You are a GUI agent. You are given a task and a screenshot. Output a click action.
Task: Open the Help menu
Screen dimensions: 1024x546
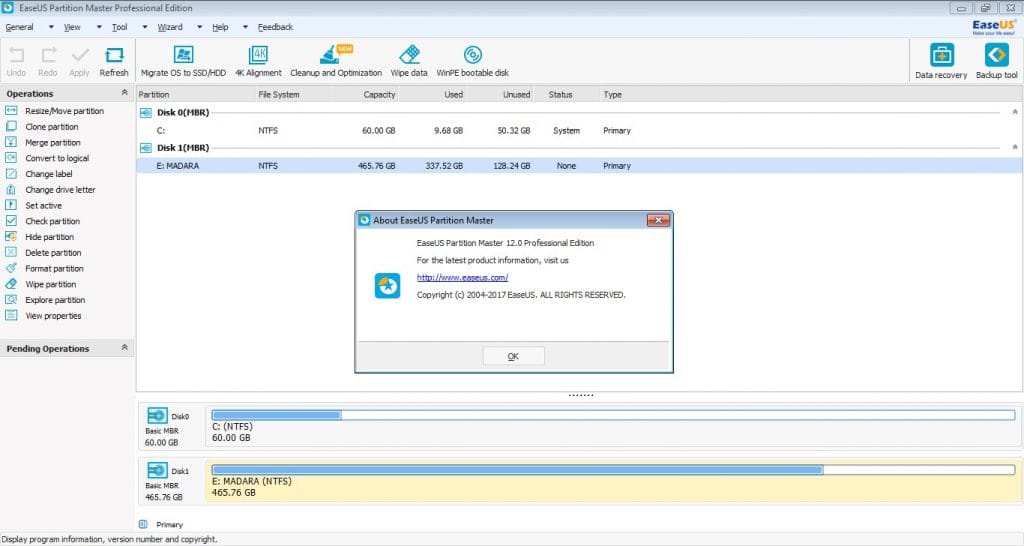[220, 27]
